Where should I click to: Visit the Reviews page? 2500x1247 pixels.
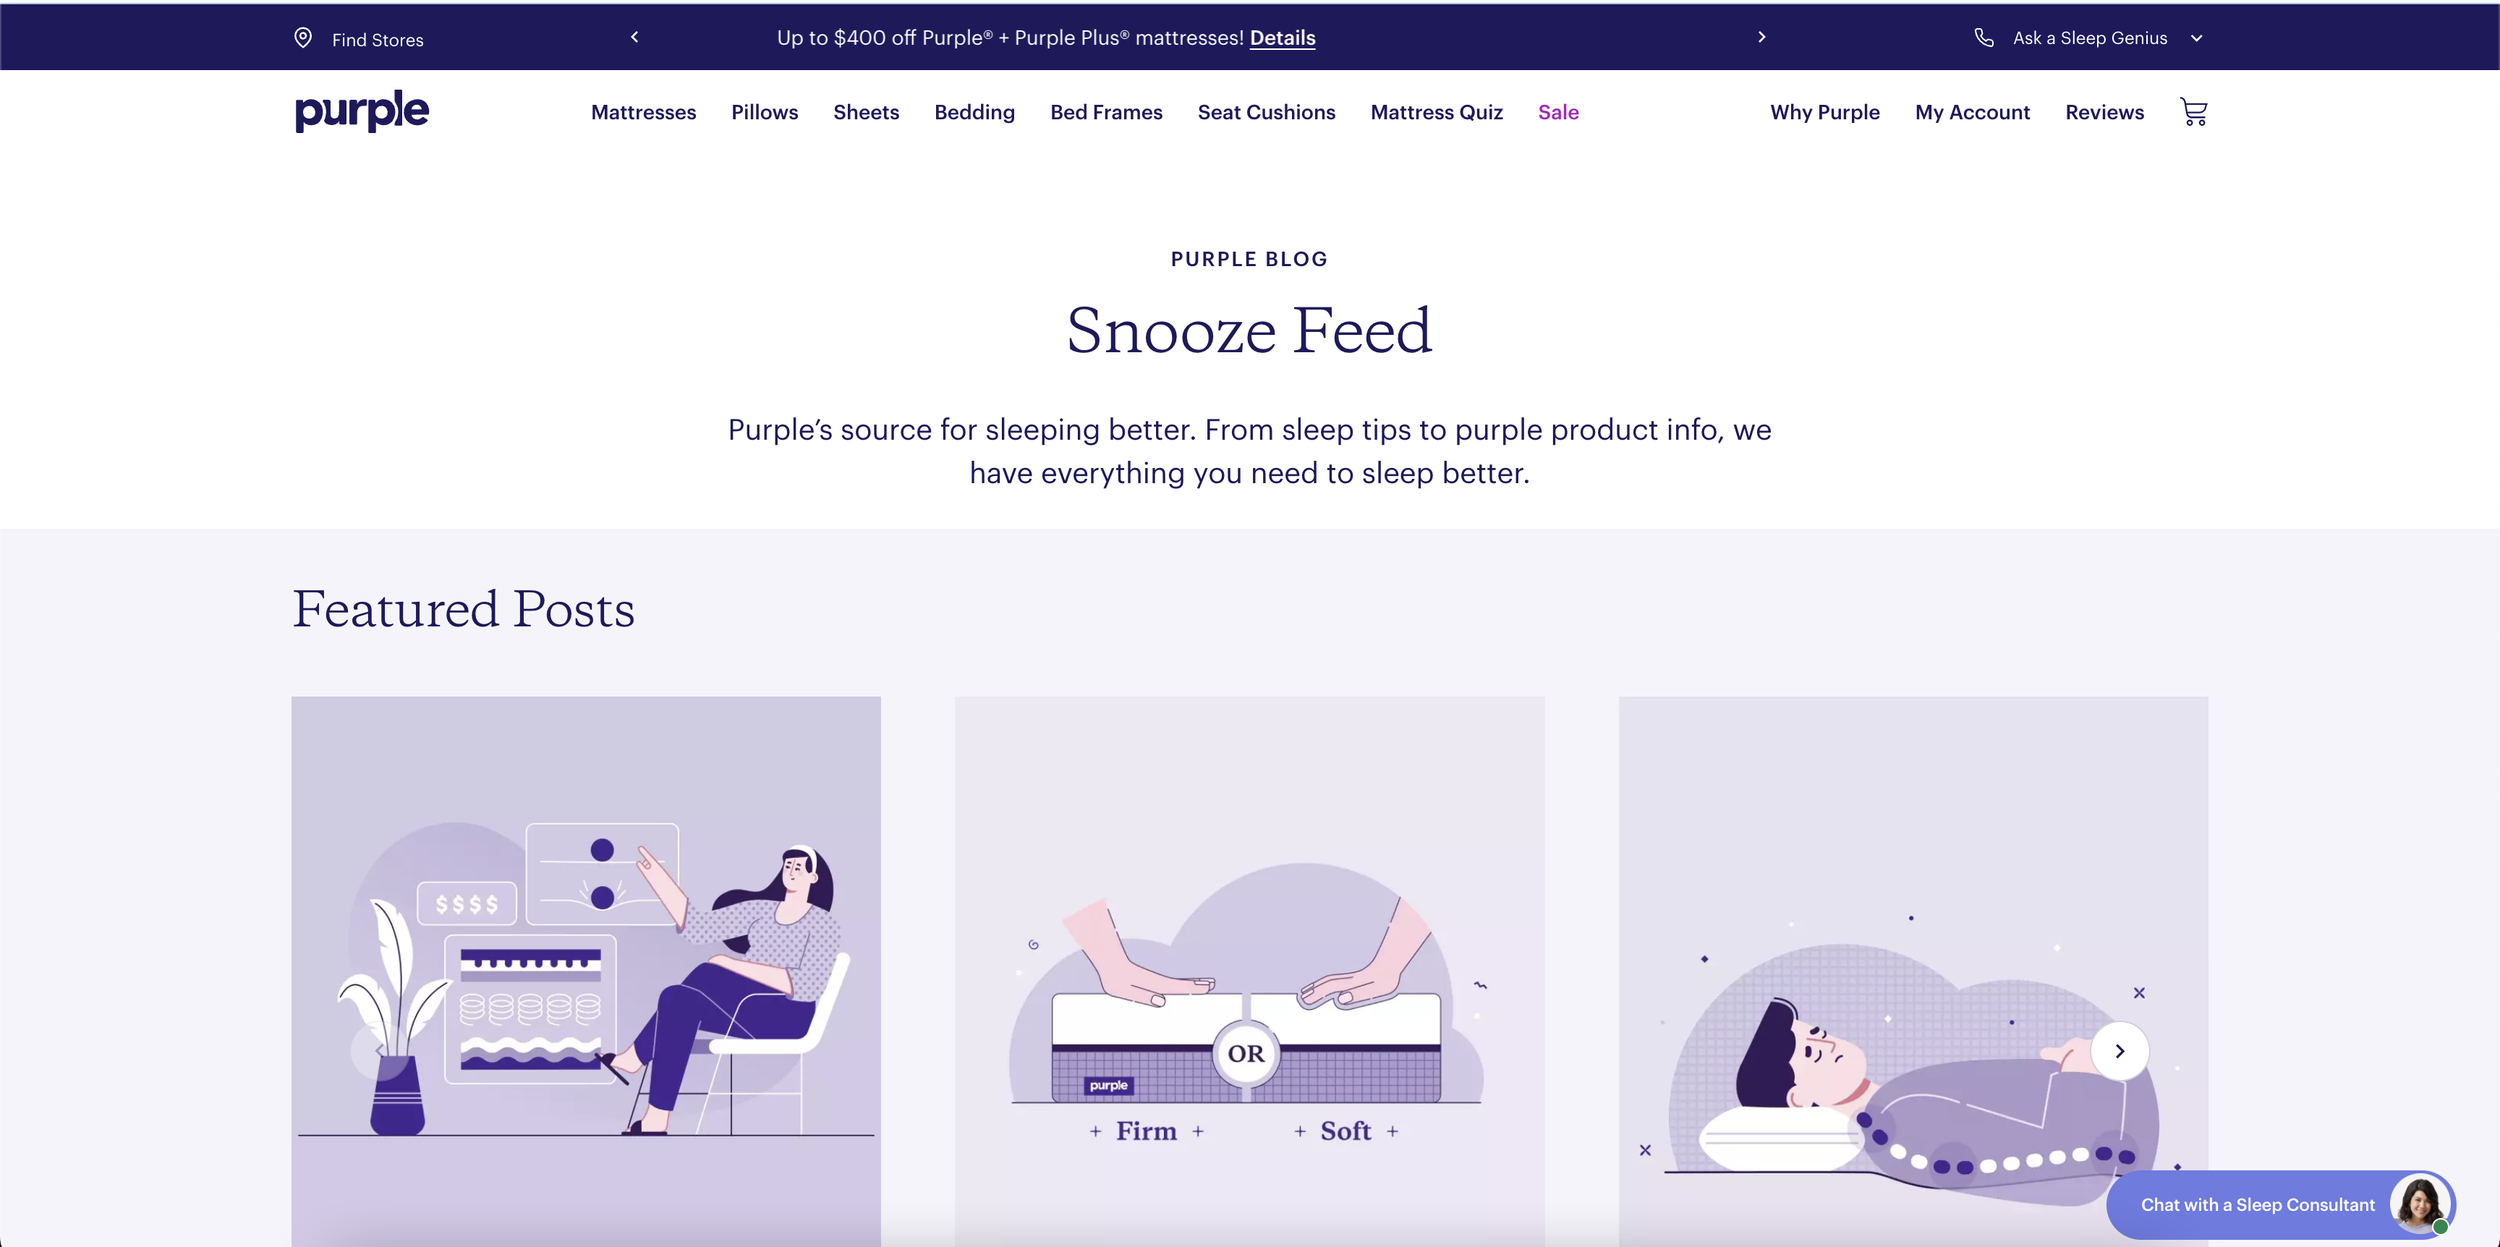click(2104, 112)
